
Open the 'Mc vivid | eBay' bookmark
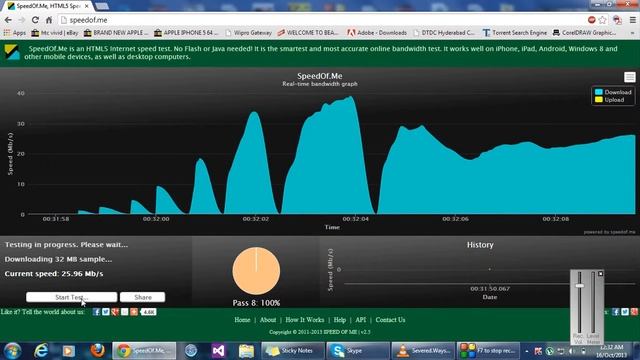tap(55, 33)
